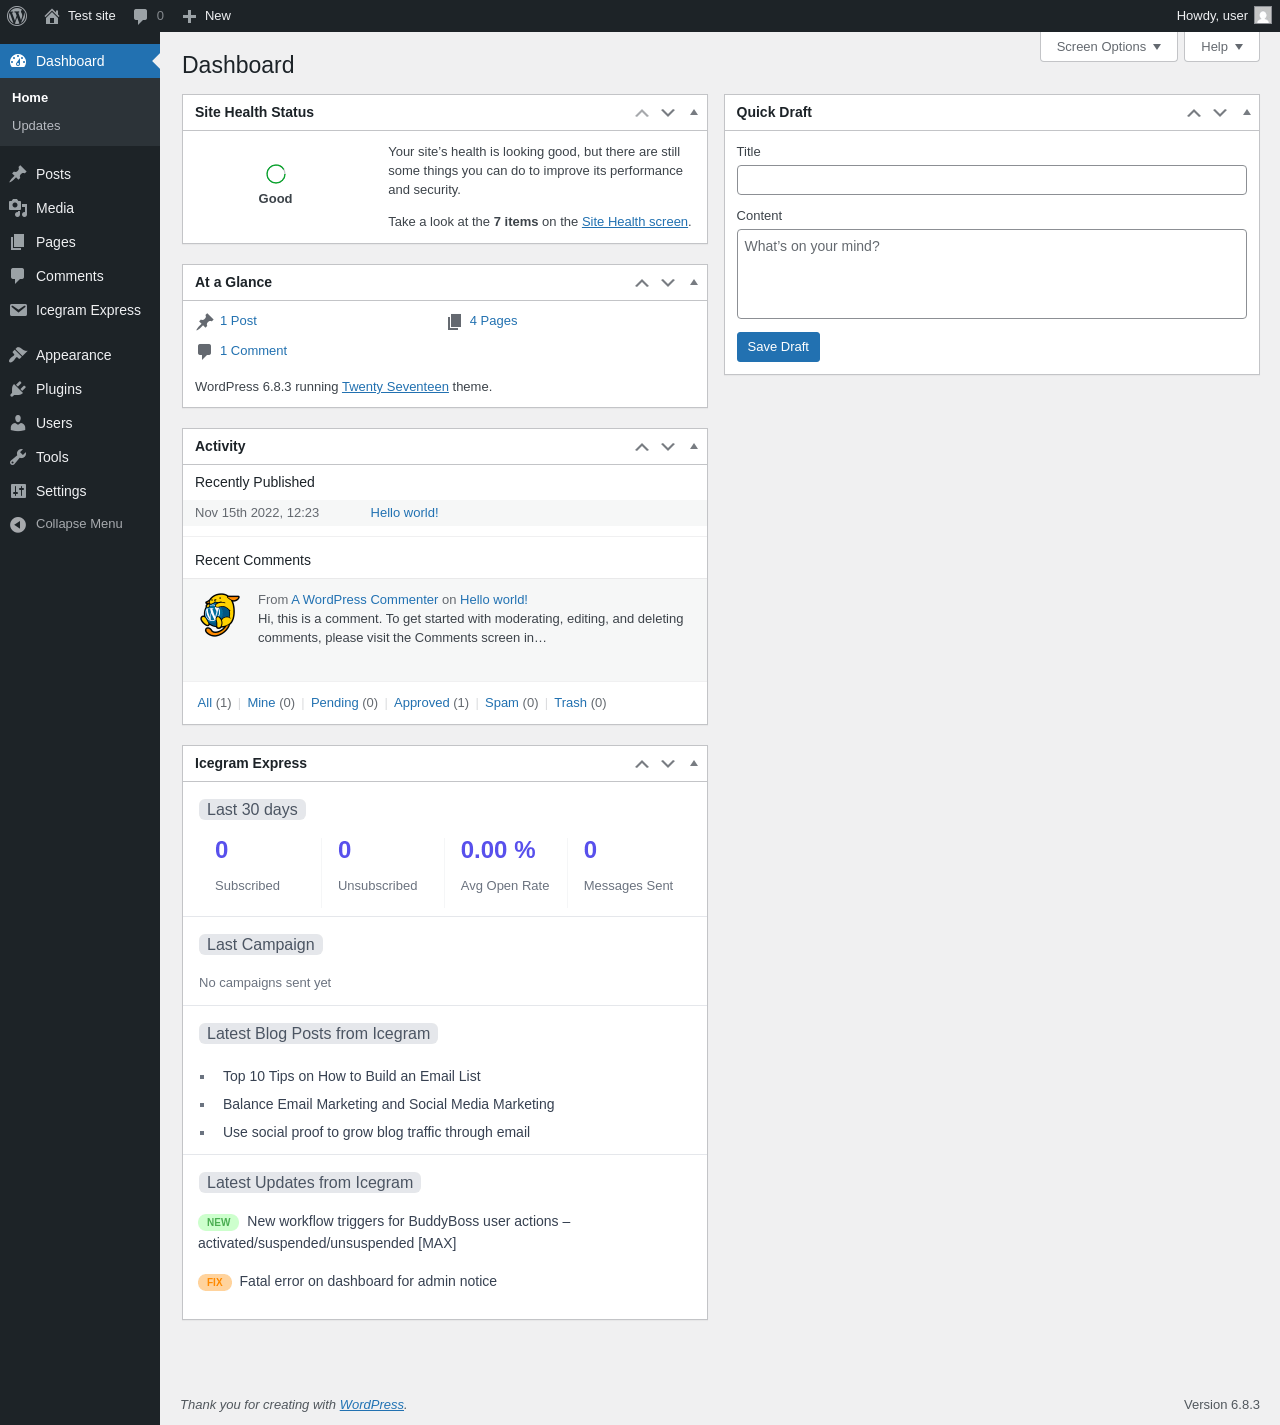Move At a Glance widget down
Screen dimensions: 1280x1425
668,283
